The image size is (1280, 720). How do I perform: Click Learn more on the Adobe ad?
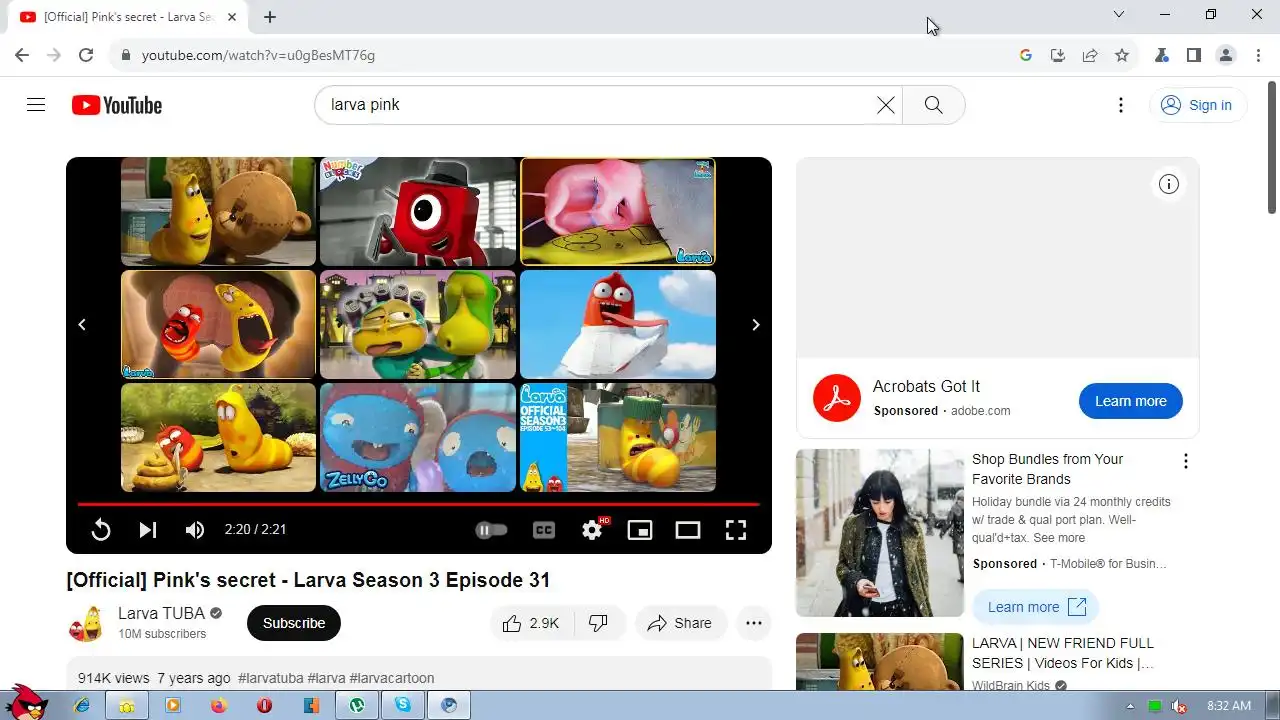click(x=1130, y=401)
